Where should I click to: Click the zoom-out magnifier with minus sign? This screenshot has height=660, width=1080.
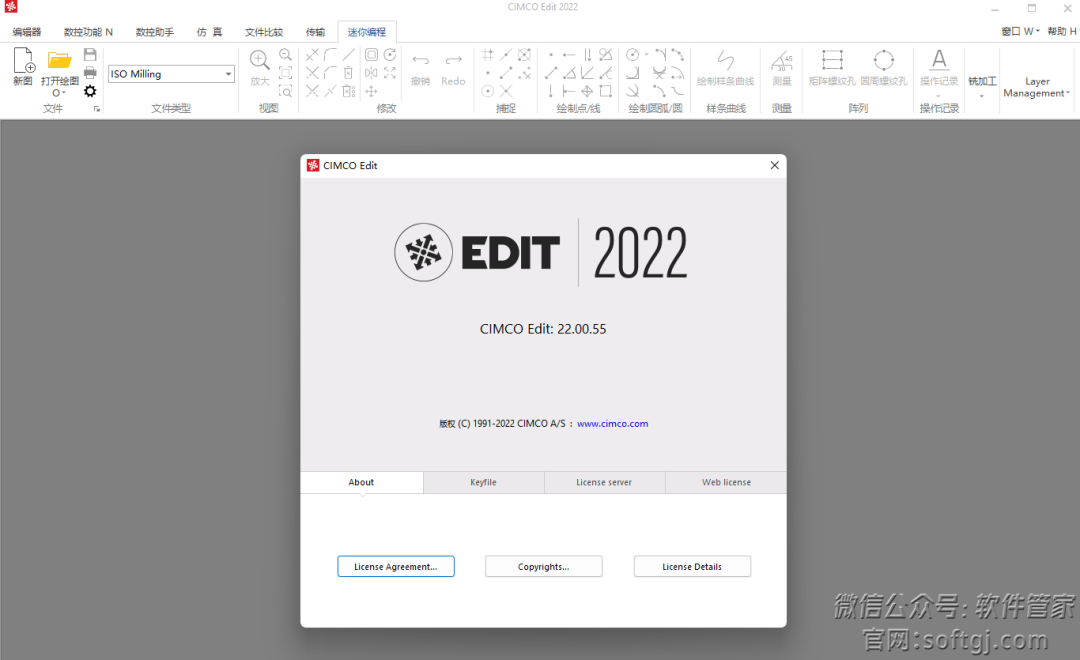(285, 54)
